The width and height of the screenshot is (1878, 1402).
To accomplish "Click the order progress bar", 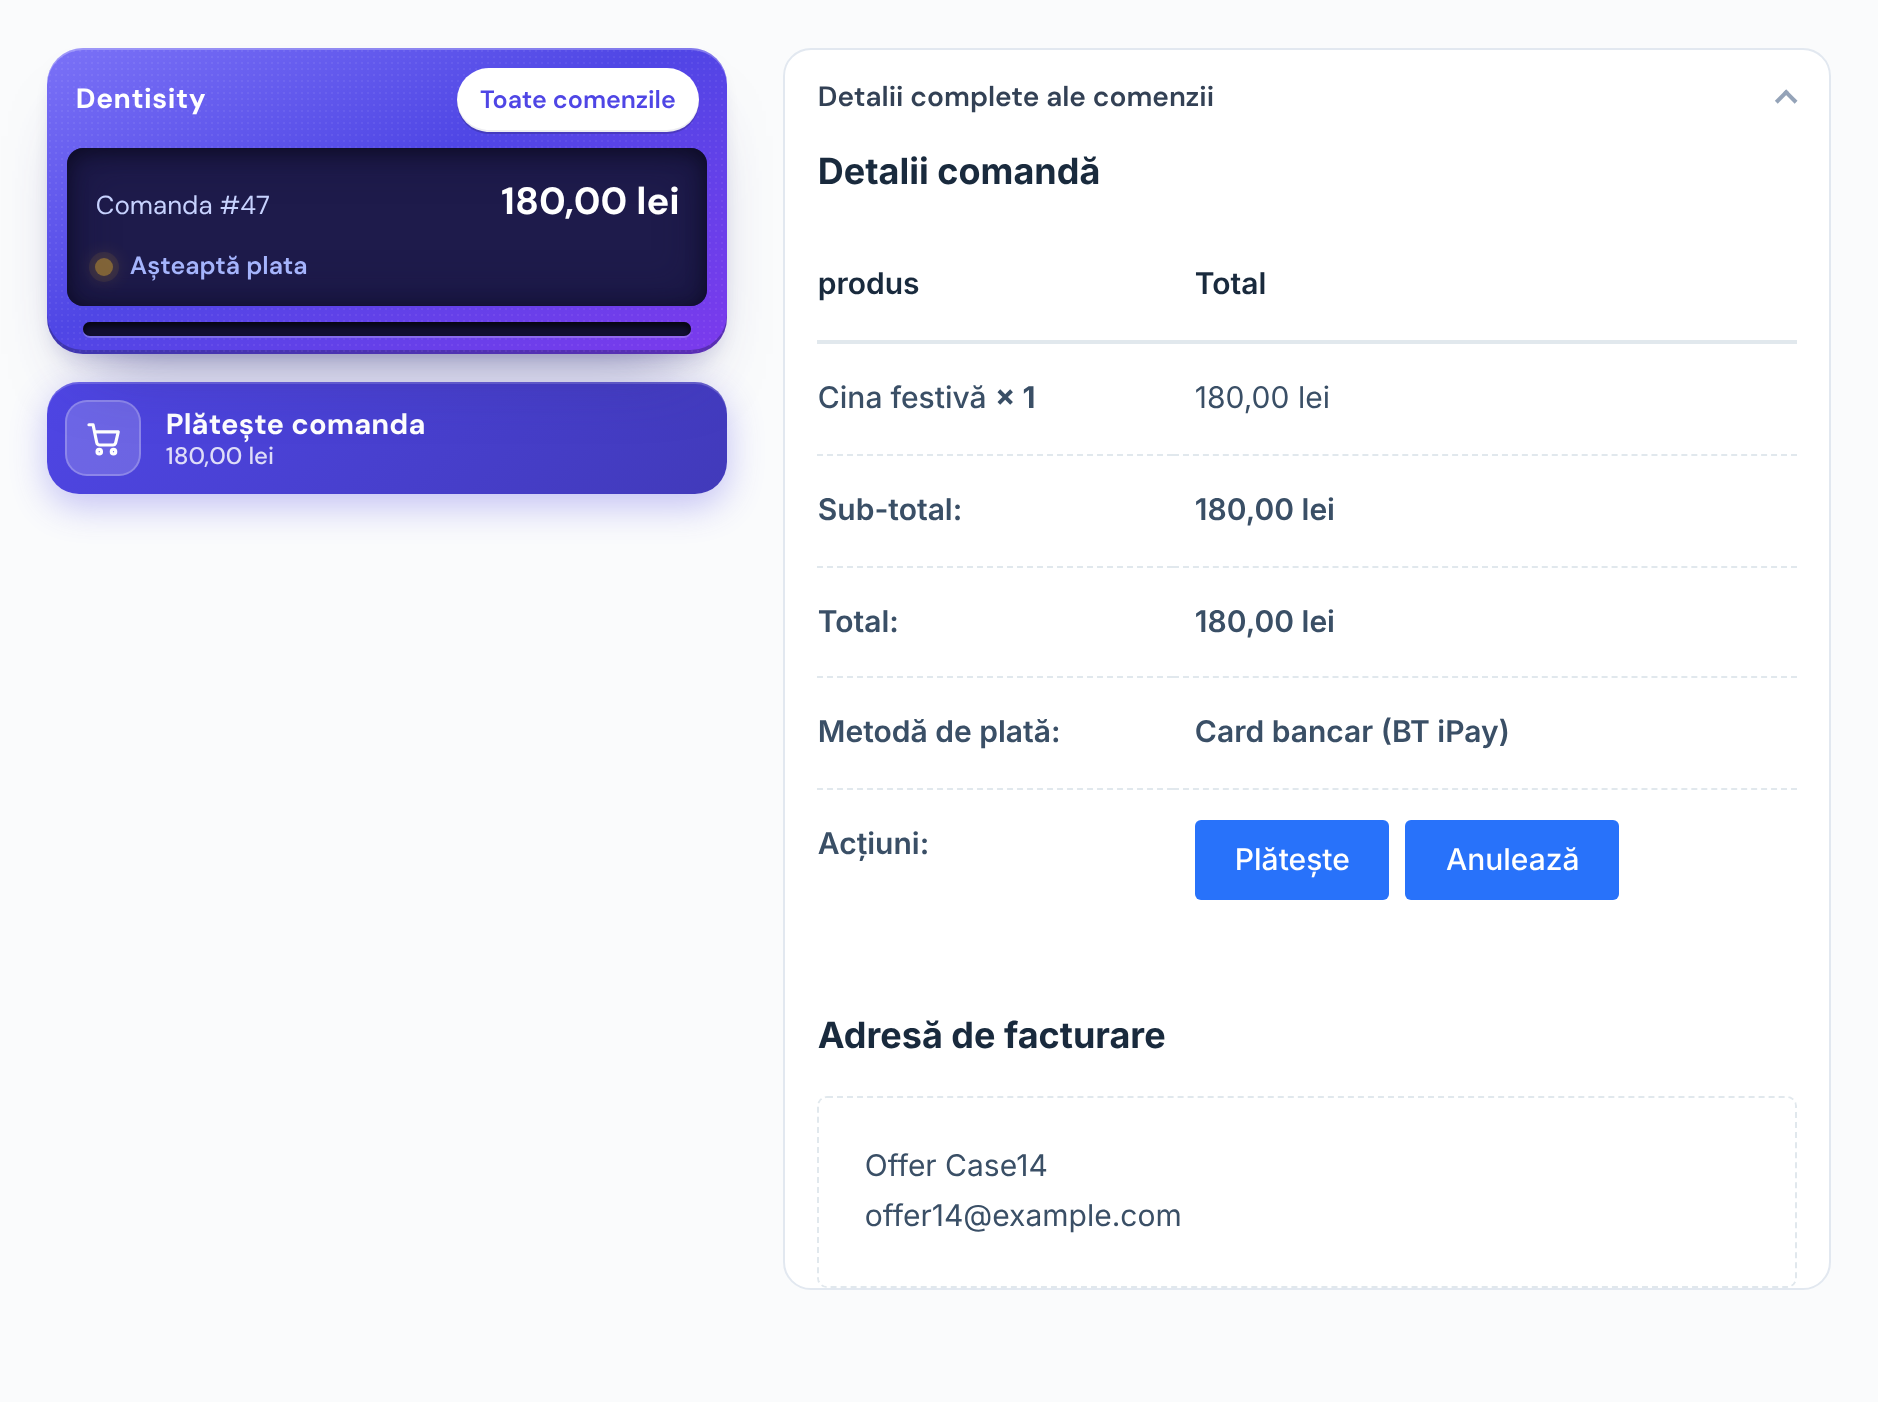I will [387, 329].
